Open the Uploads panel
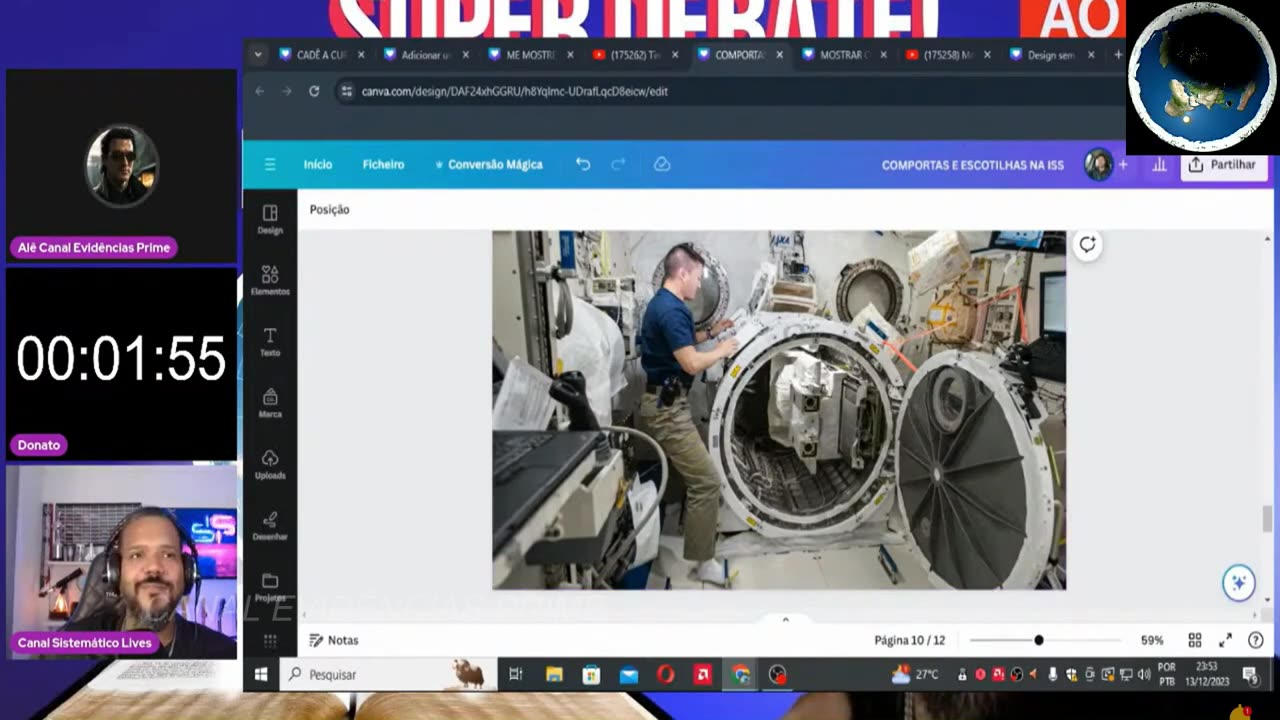Screen dimensions: 1280x720 click(x=270, y=464)
